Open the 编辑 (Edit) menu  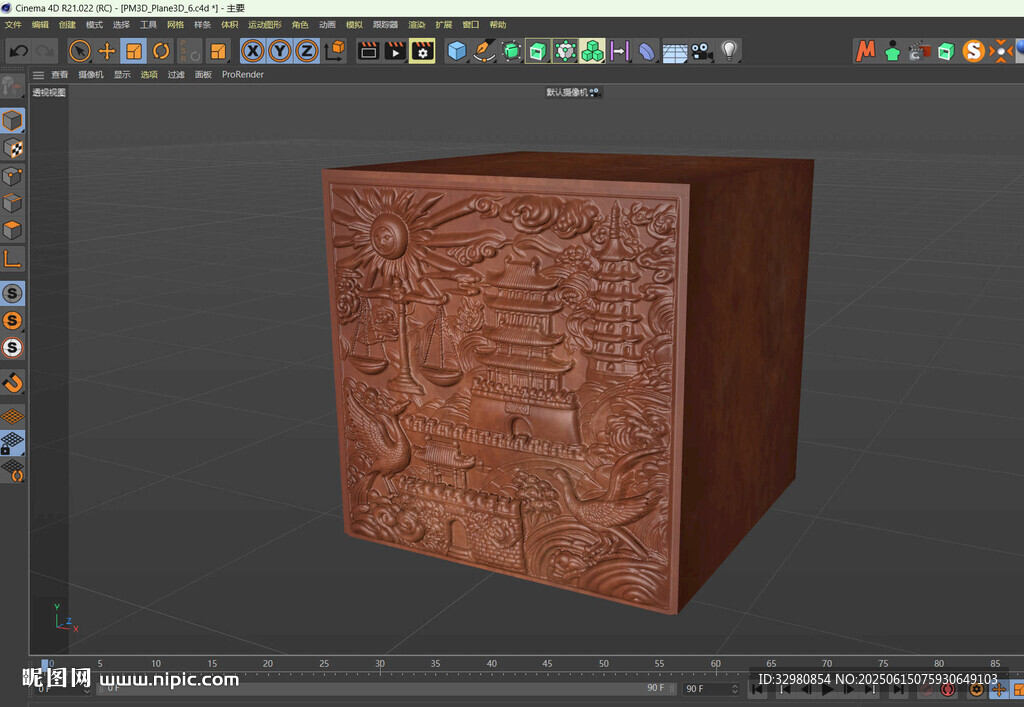[x=40, y=25]
